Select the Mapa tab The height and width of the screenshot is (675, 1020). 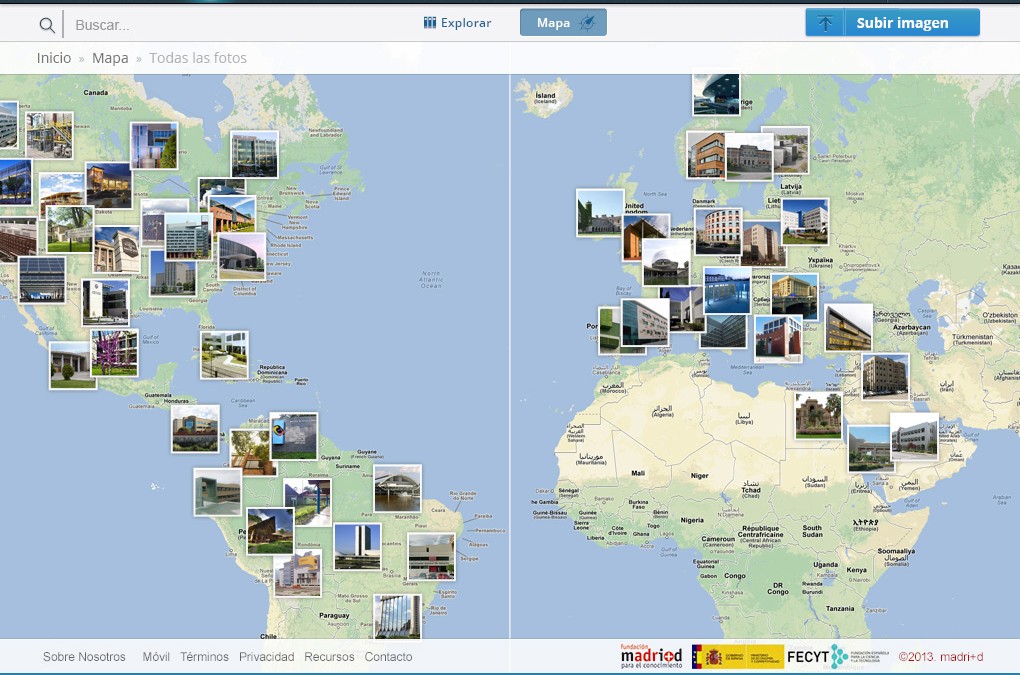[563, 23]
